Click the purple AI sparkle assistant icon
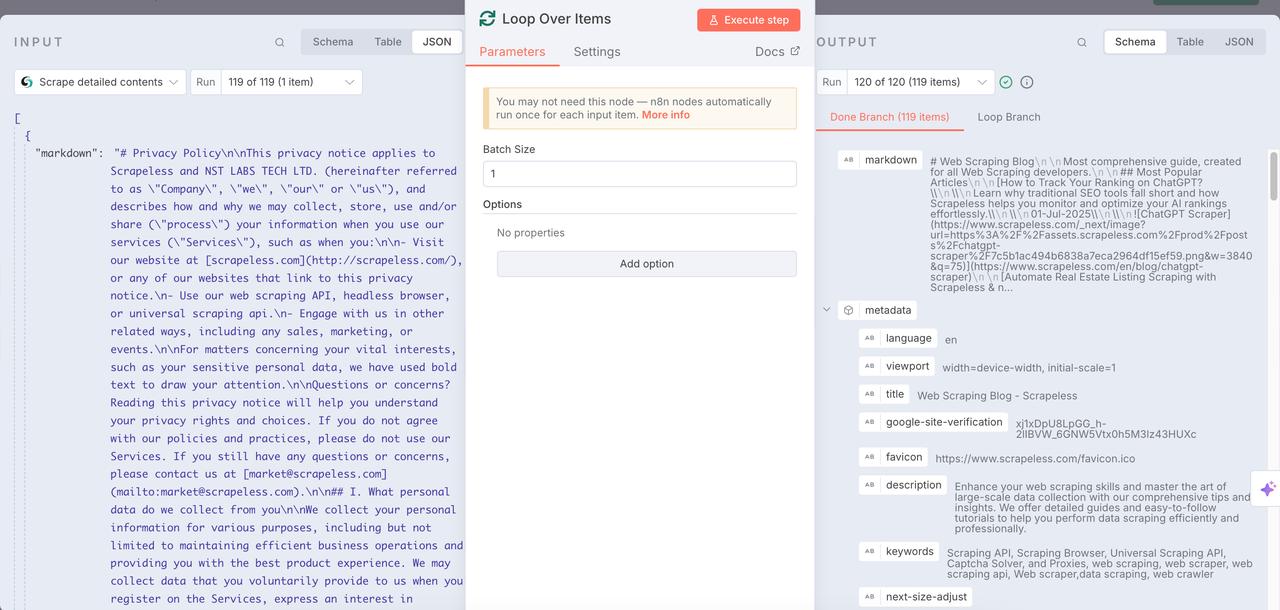The height and width of the screenshot is (610, 1280). pos(1267,489)
